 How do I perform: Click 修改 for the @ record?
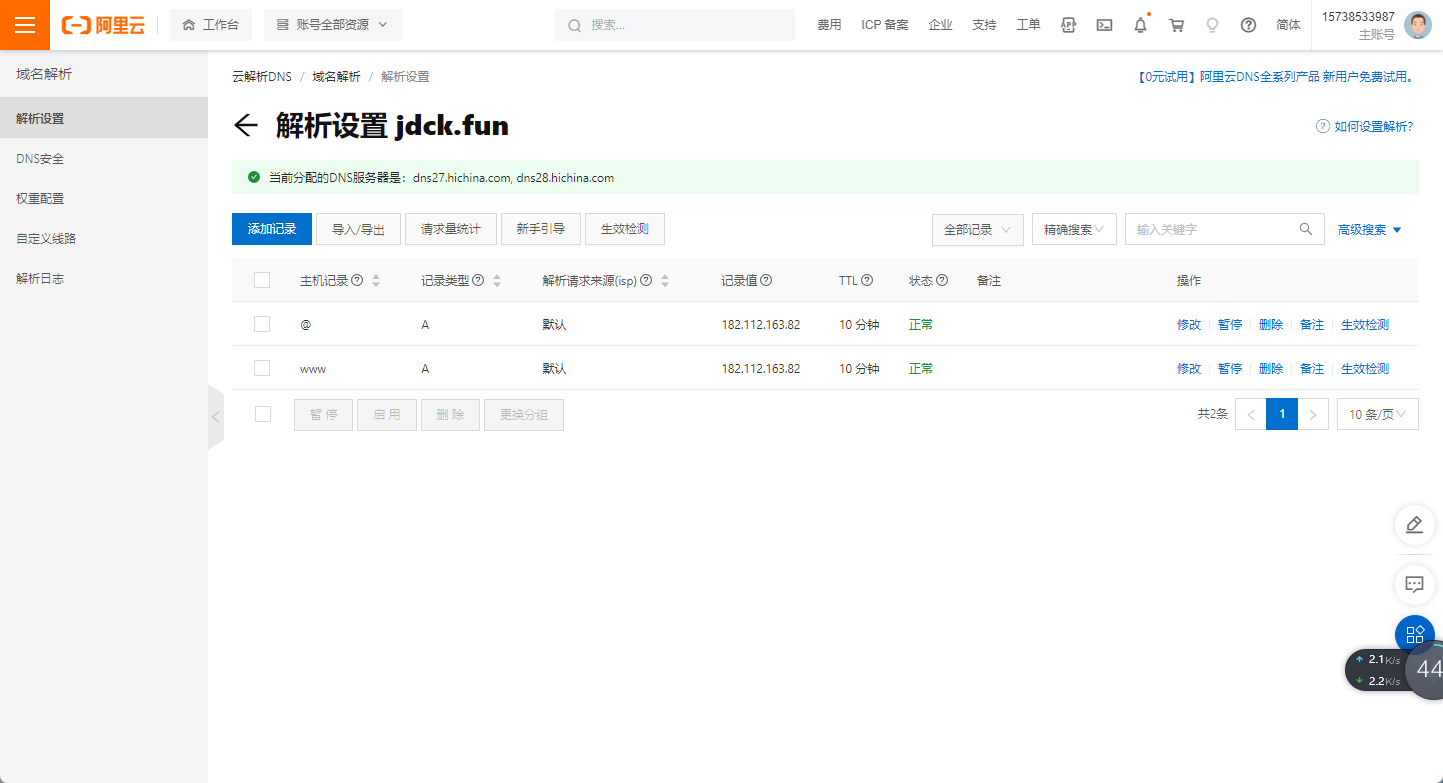coord(1189,325)
